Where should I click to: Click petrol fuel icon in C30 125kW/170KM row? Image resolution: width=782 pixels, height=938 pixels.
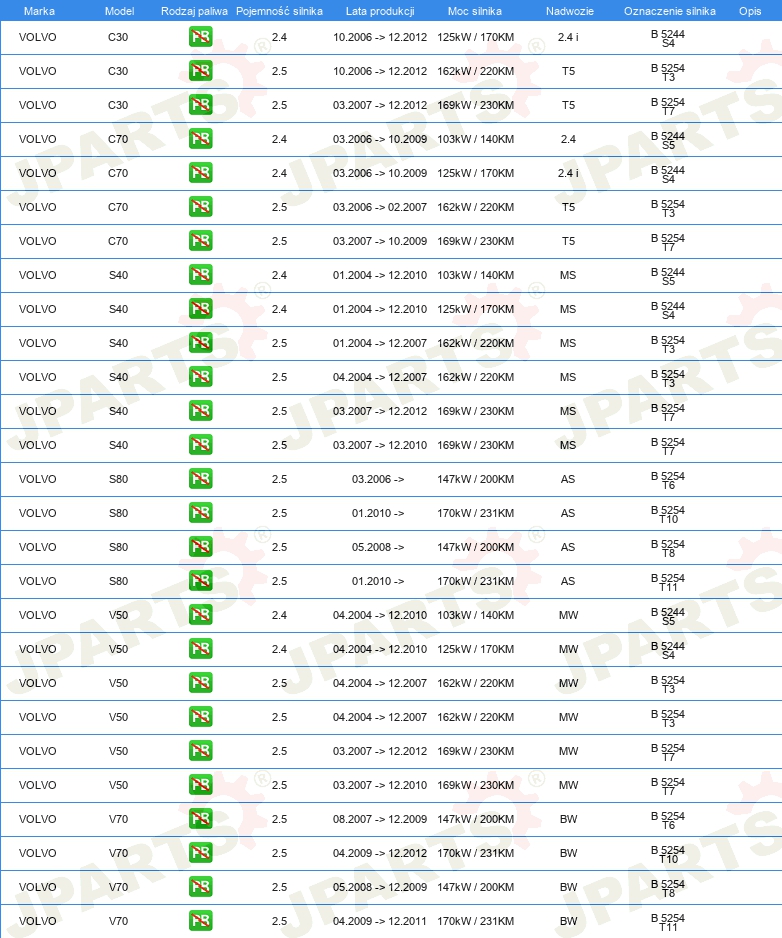[200, 37]
